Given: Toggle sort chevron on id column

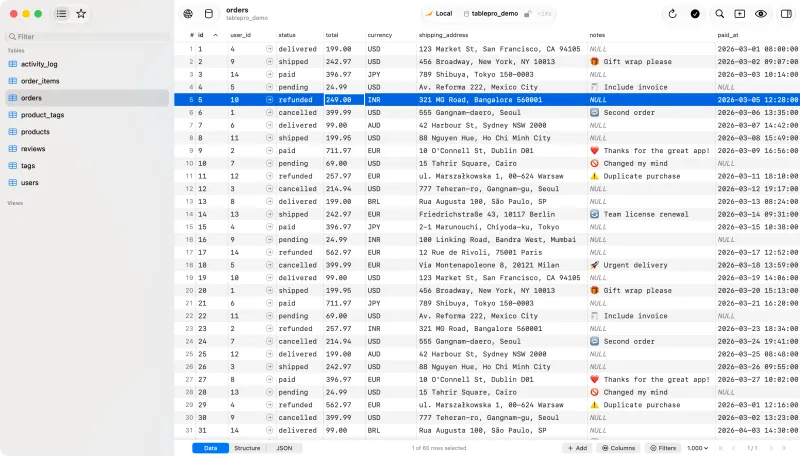Looking at the screenshot, I should coord(215,35).
